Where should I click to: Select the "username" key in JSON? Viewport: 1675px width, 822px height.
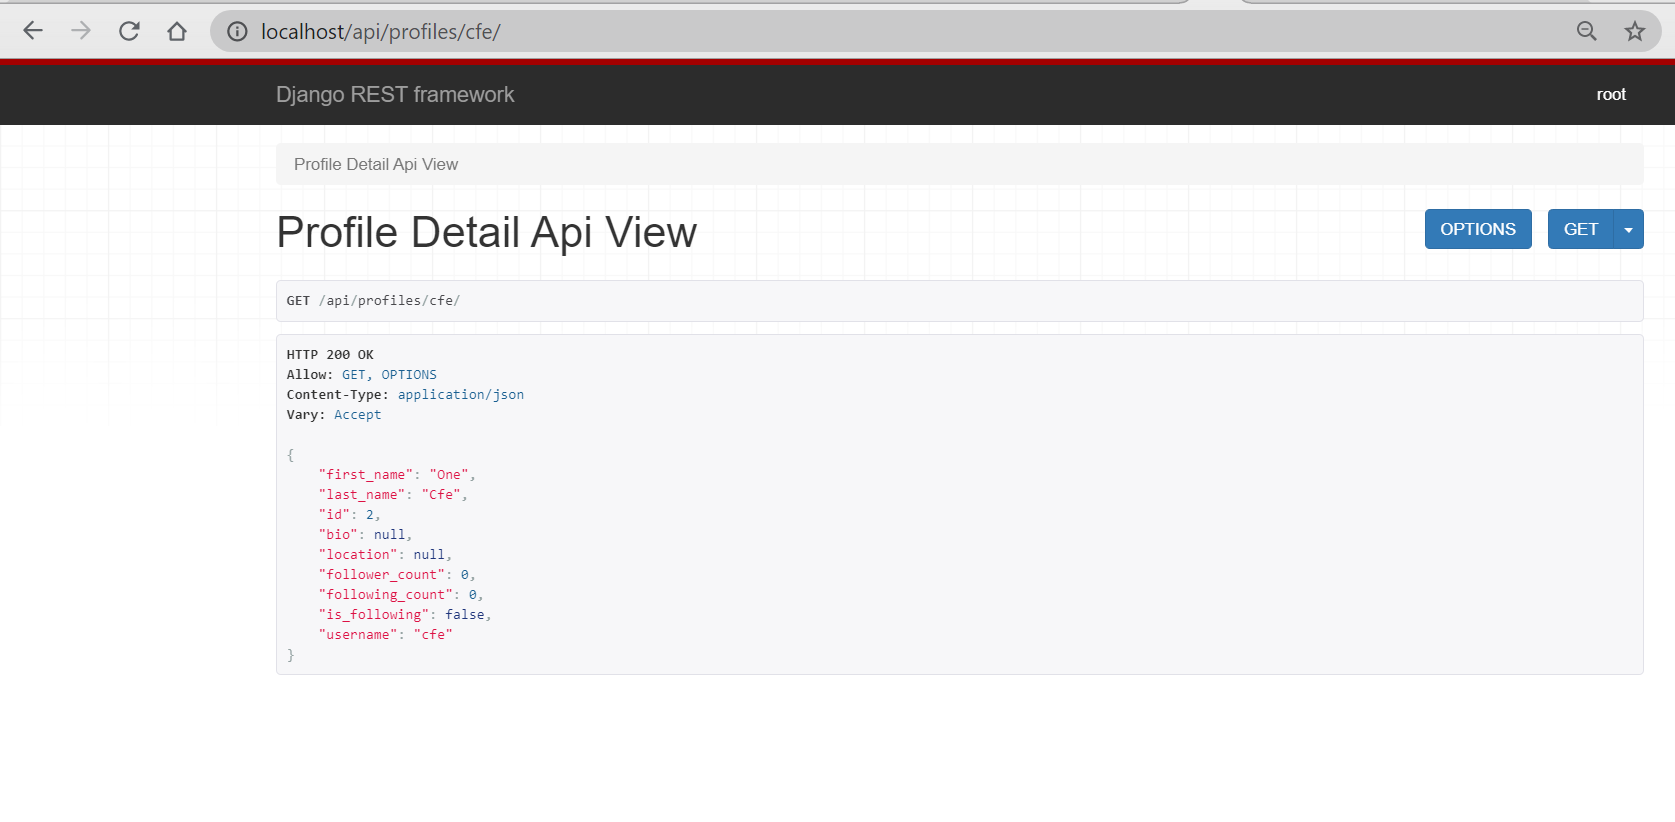[358, 635]
